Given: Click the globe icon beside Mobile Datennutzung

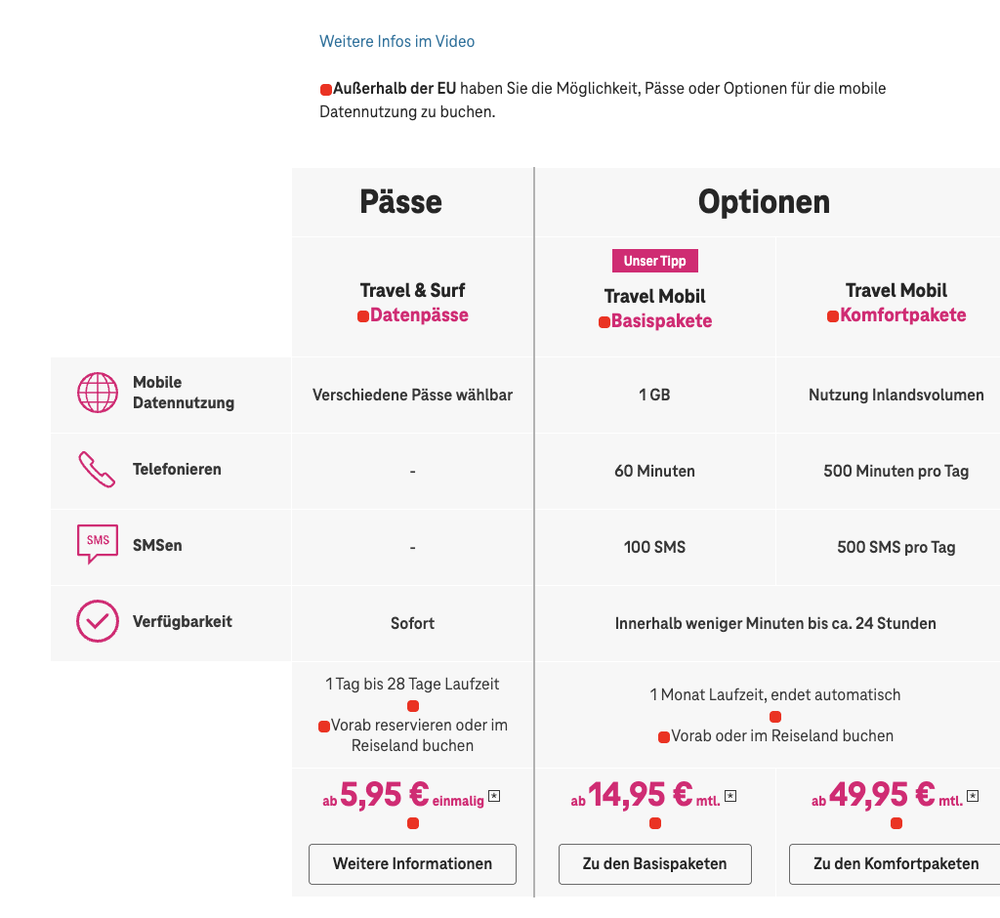Looking at the screenshot, I should 96,392.
